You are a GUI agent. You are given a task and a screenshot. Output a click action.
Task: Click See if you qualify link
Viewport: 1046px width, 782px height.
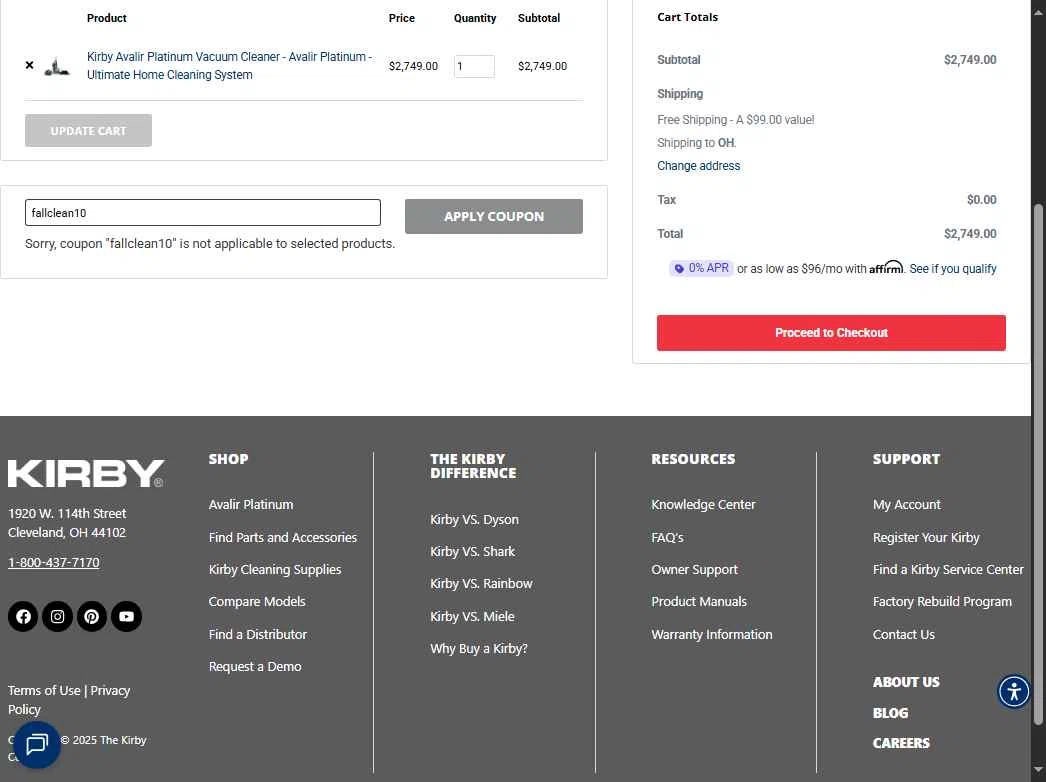[953, 268]
